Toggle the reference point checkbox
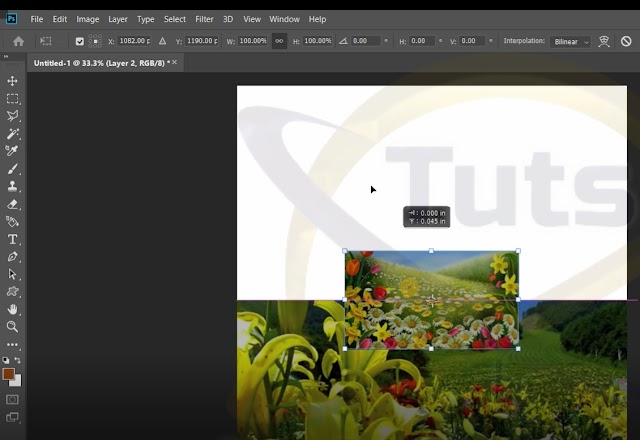The image size is (640, 440). point(80,41)
